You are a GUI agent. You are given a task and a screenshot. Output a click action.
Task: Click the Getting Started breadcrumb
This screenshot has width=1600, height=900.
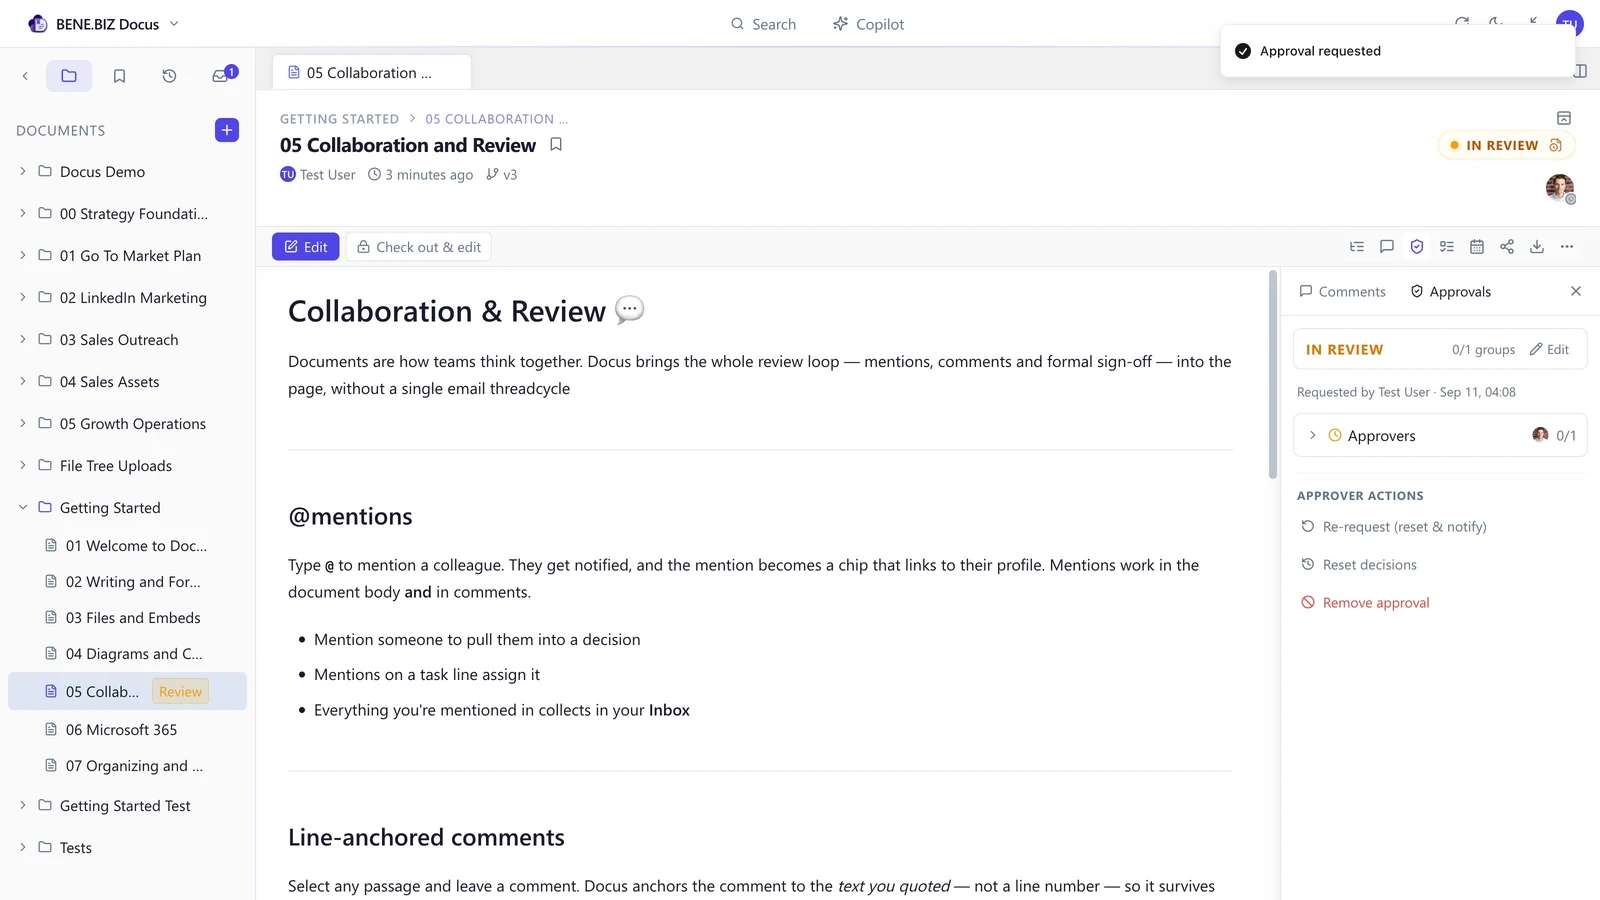tap(339, 119)
